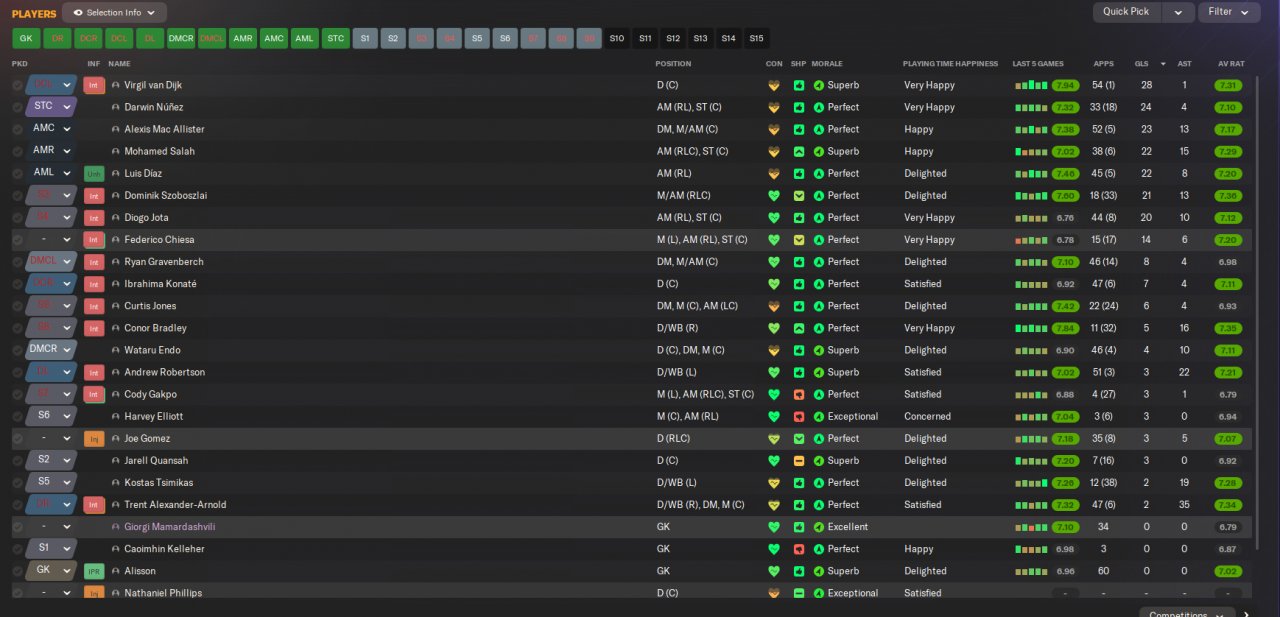Select the S15 substitute slot in the selection bar
1280x617 pixels.
coord(756,39)
